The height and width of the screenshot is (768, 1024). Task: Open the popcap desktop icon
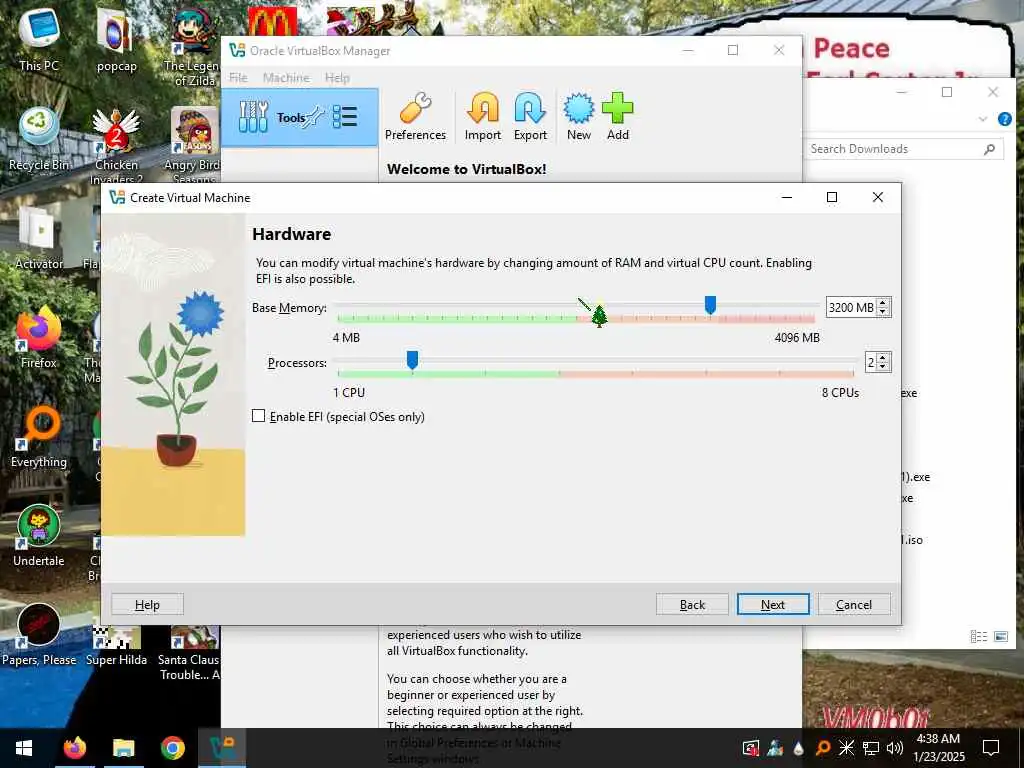pyautogui.click(x=116, y=39)
